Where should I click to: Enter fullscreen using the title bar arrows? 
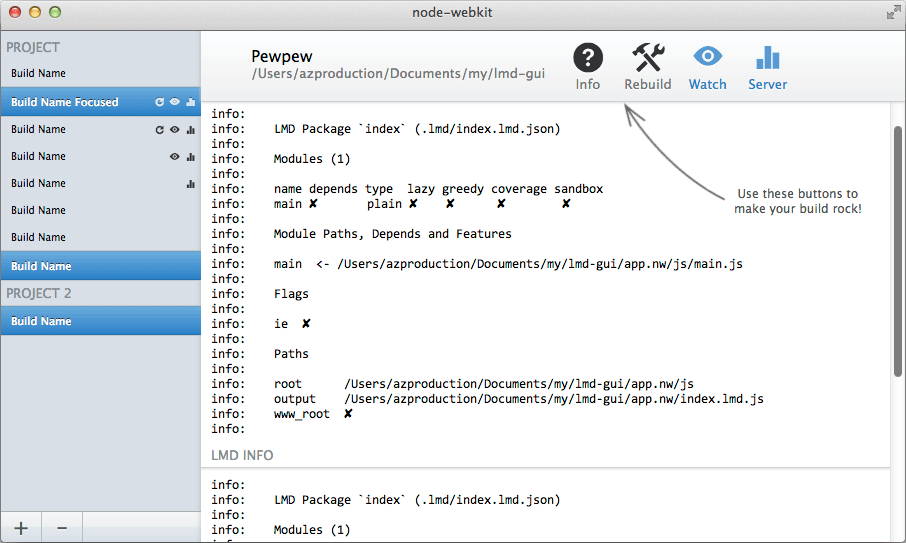pos(892,13)
